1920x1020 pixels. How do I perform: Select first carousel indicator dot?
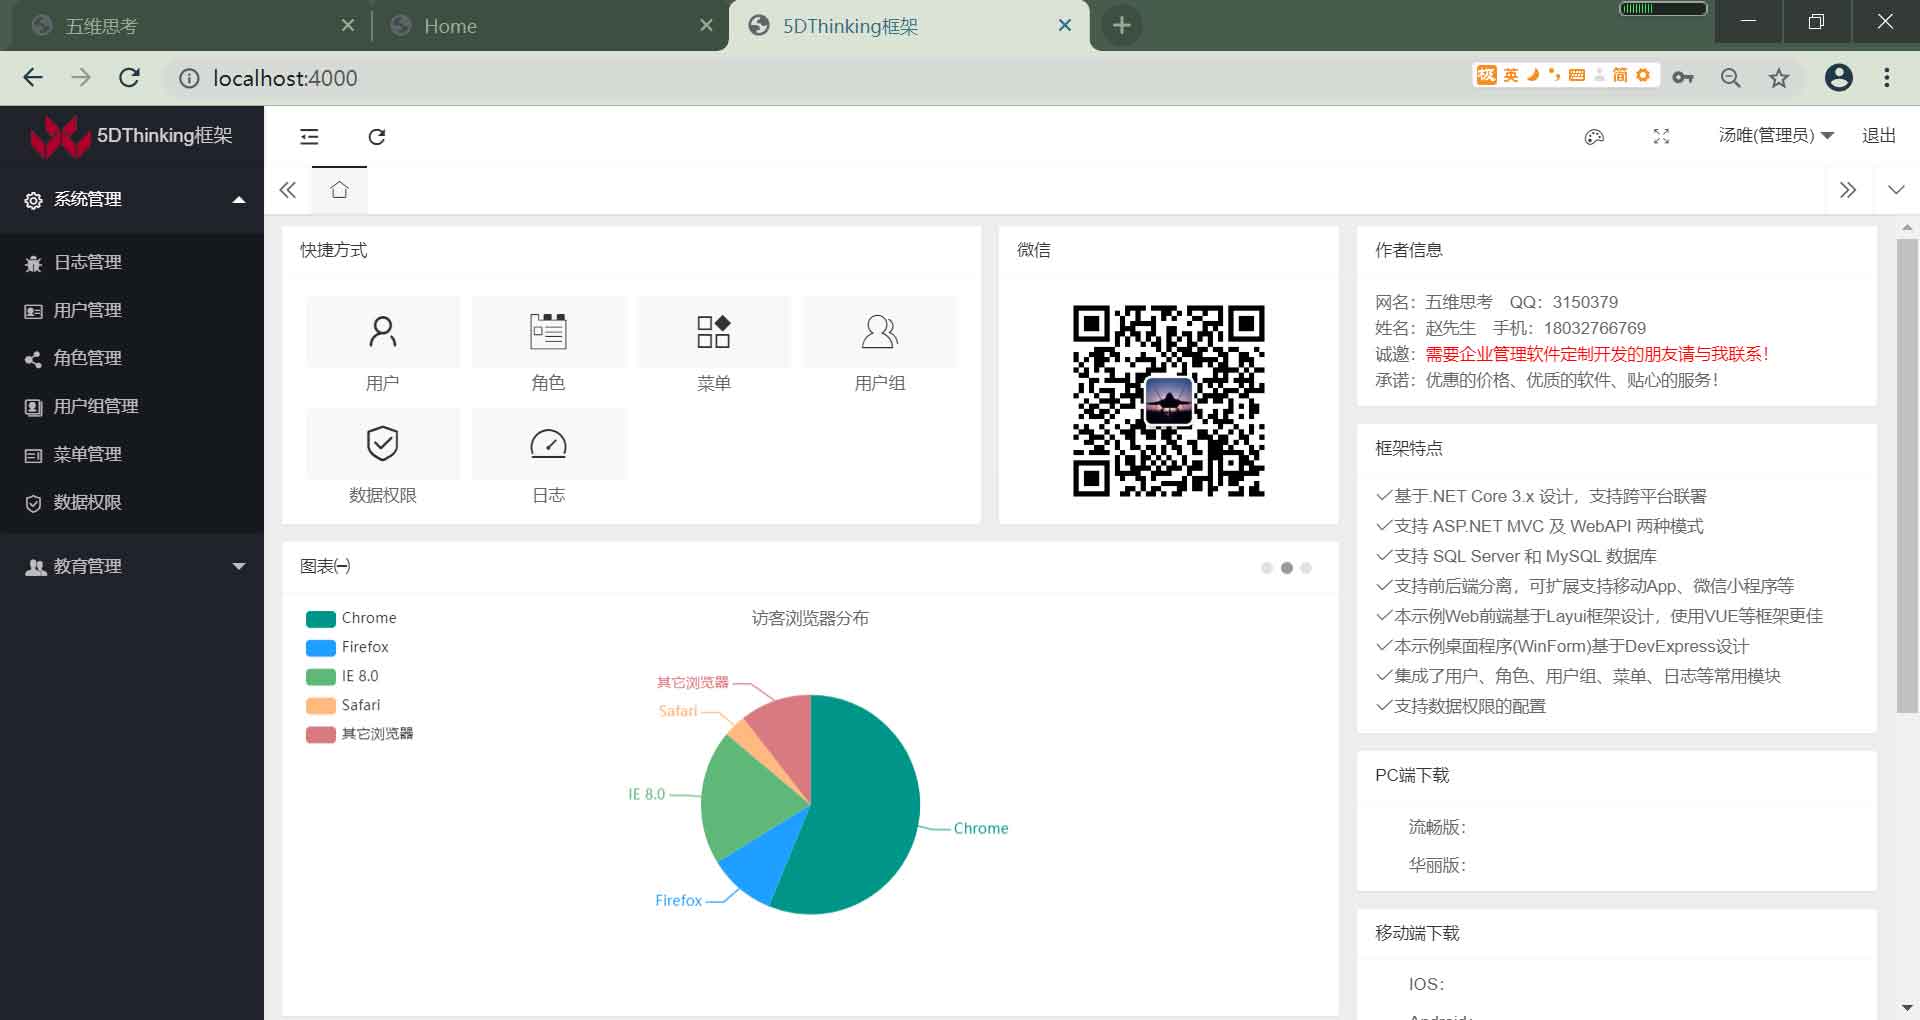(1267, 568)
